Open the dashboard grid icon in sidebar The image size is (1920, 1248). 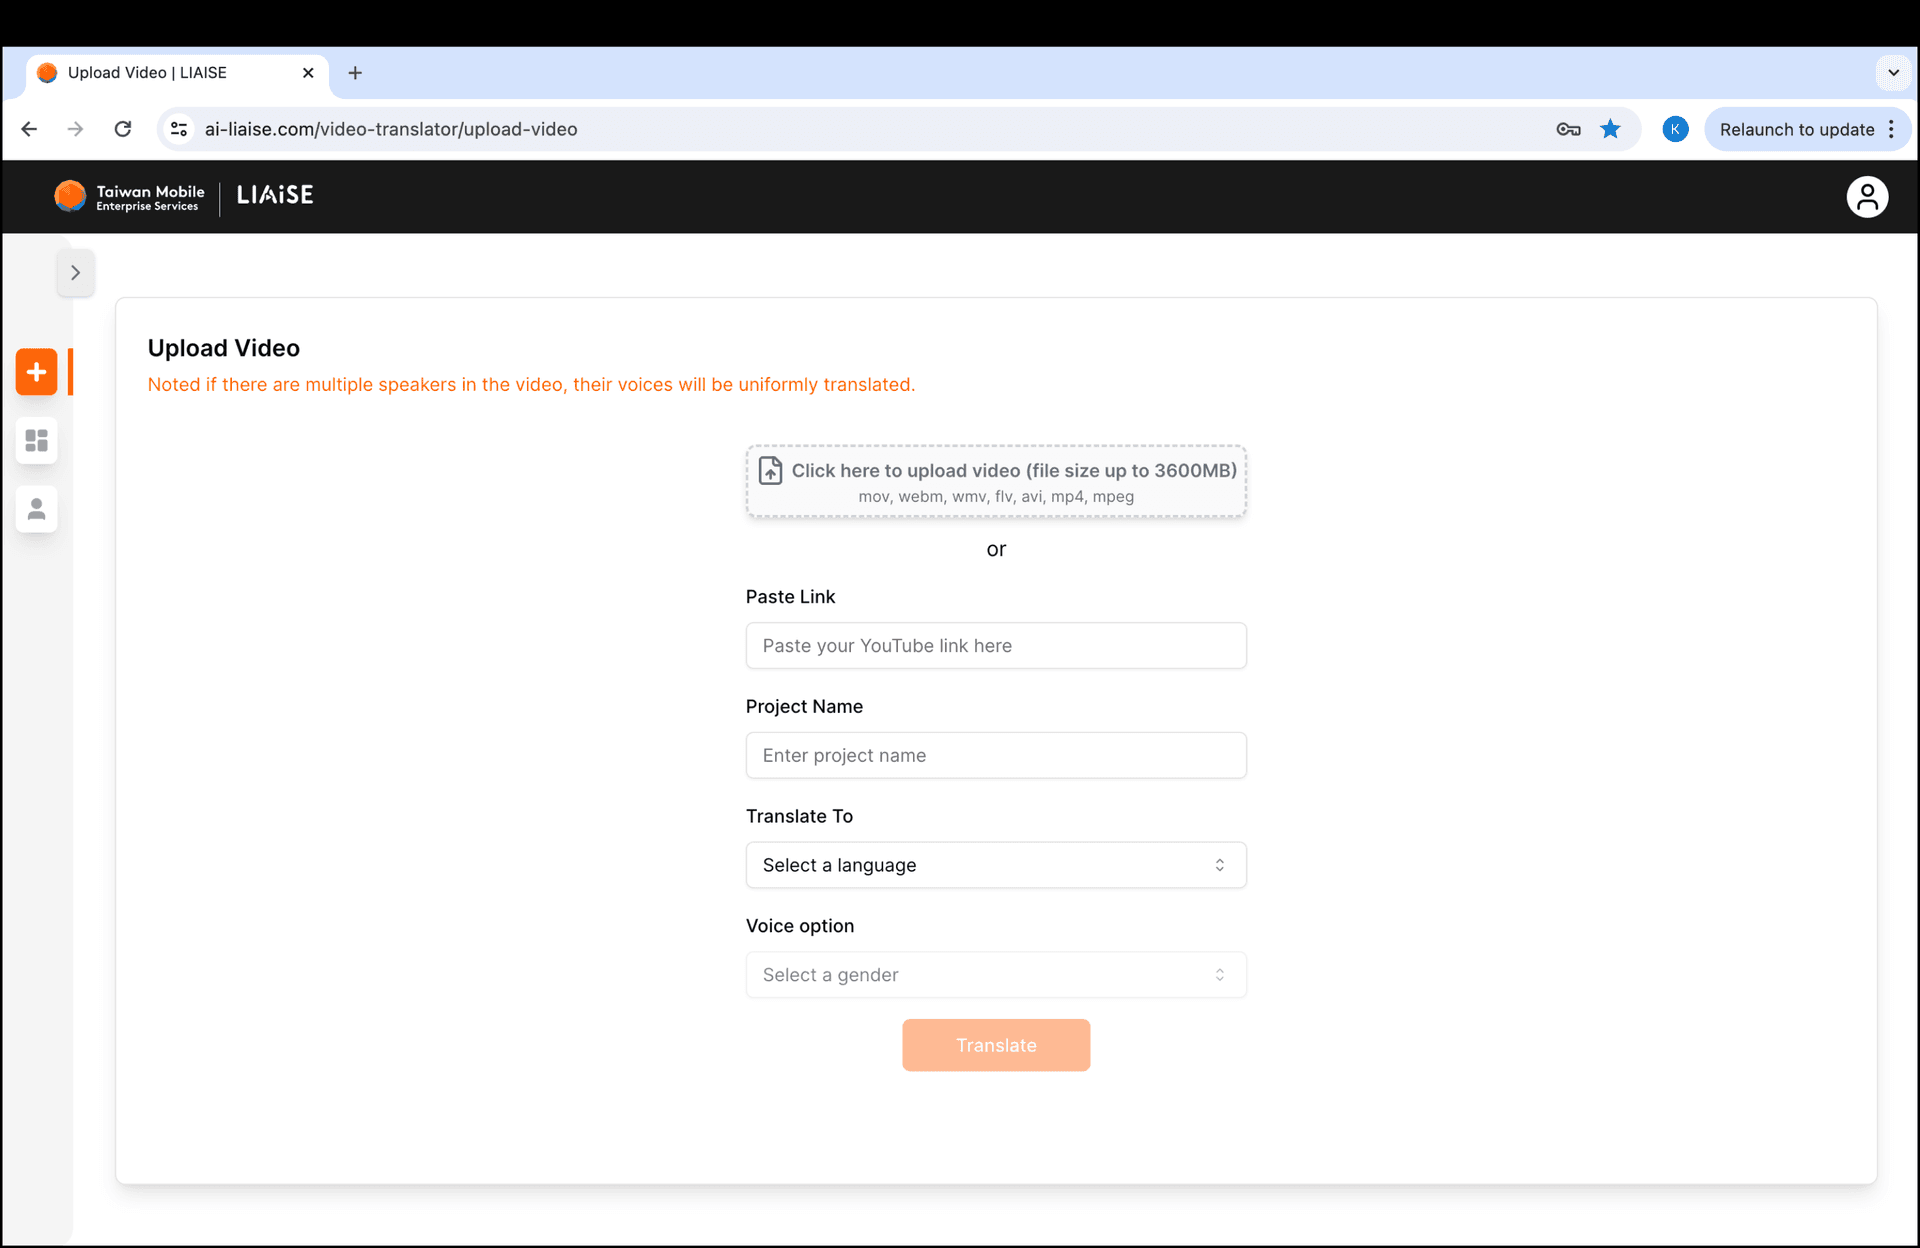pyautogui.click(x=37, y=441)
